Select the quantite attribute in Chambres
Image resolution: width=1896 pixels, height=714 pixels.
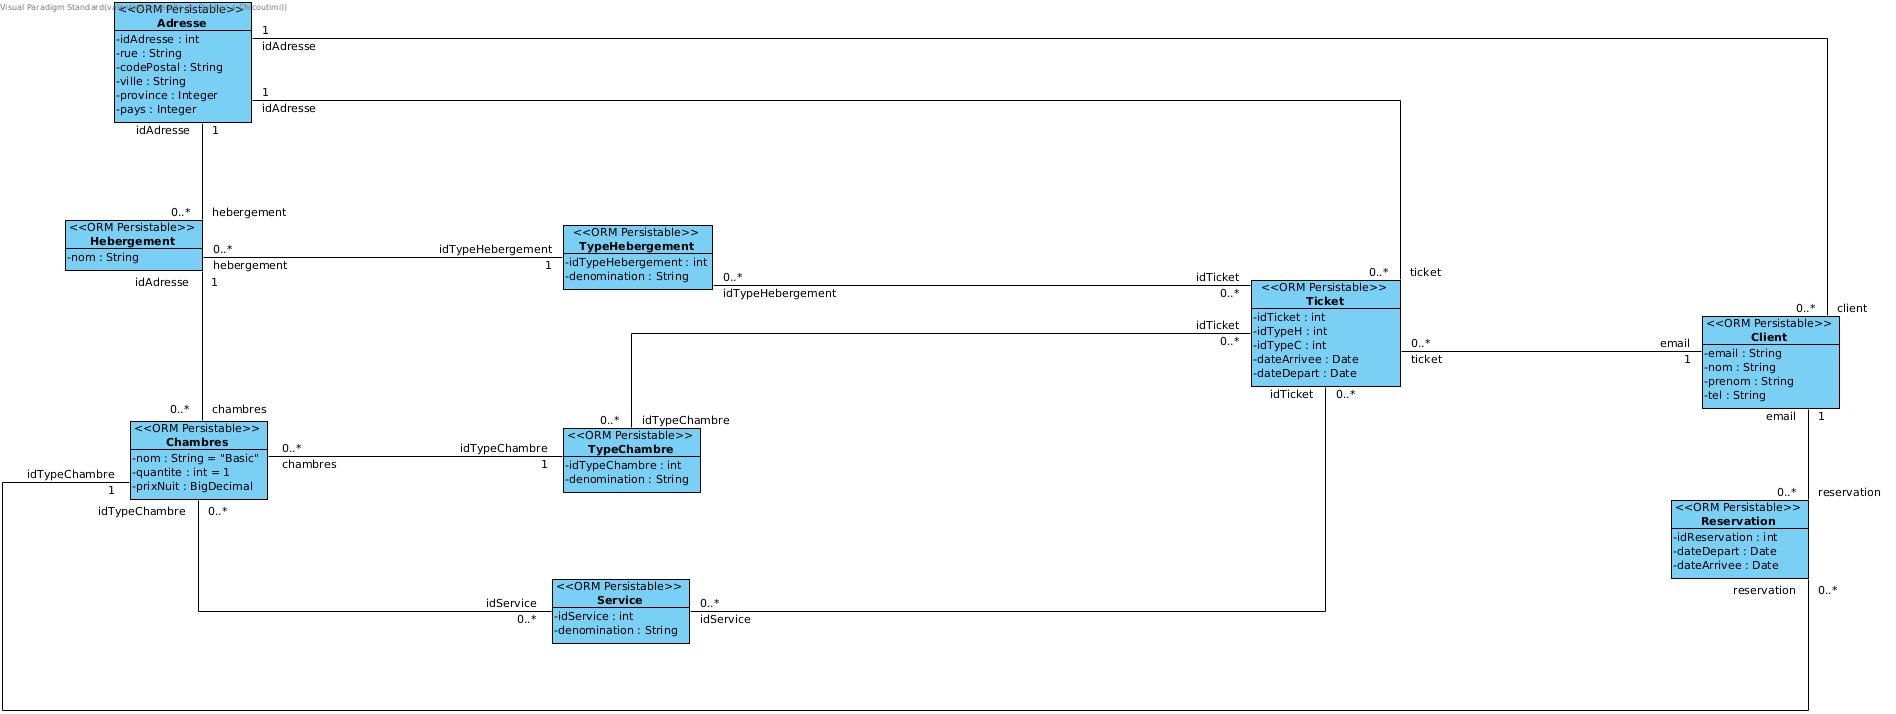[182, 472]
